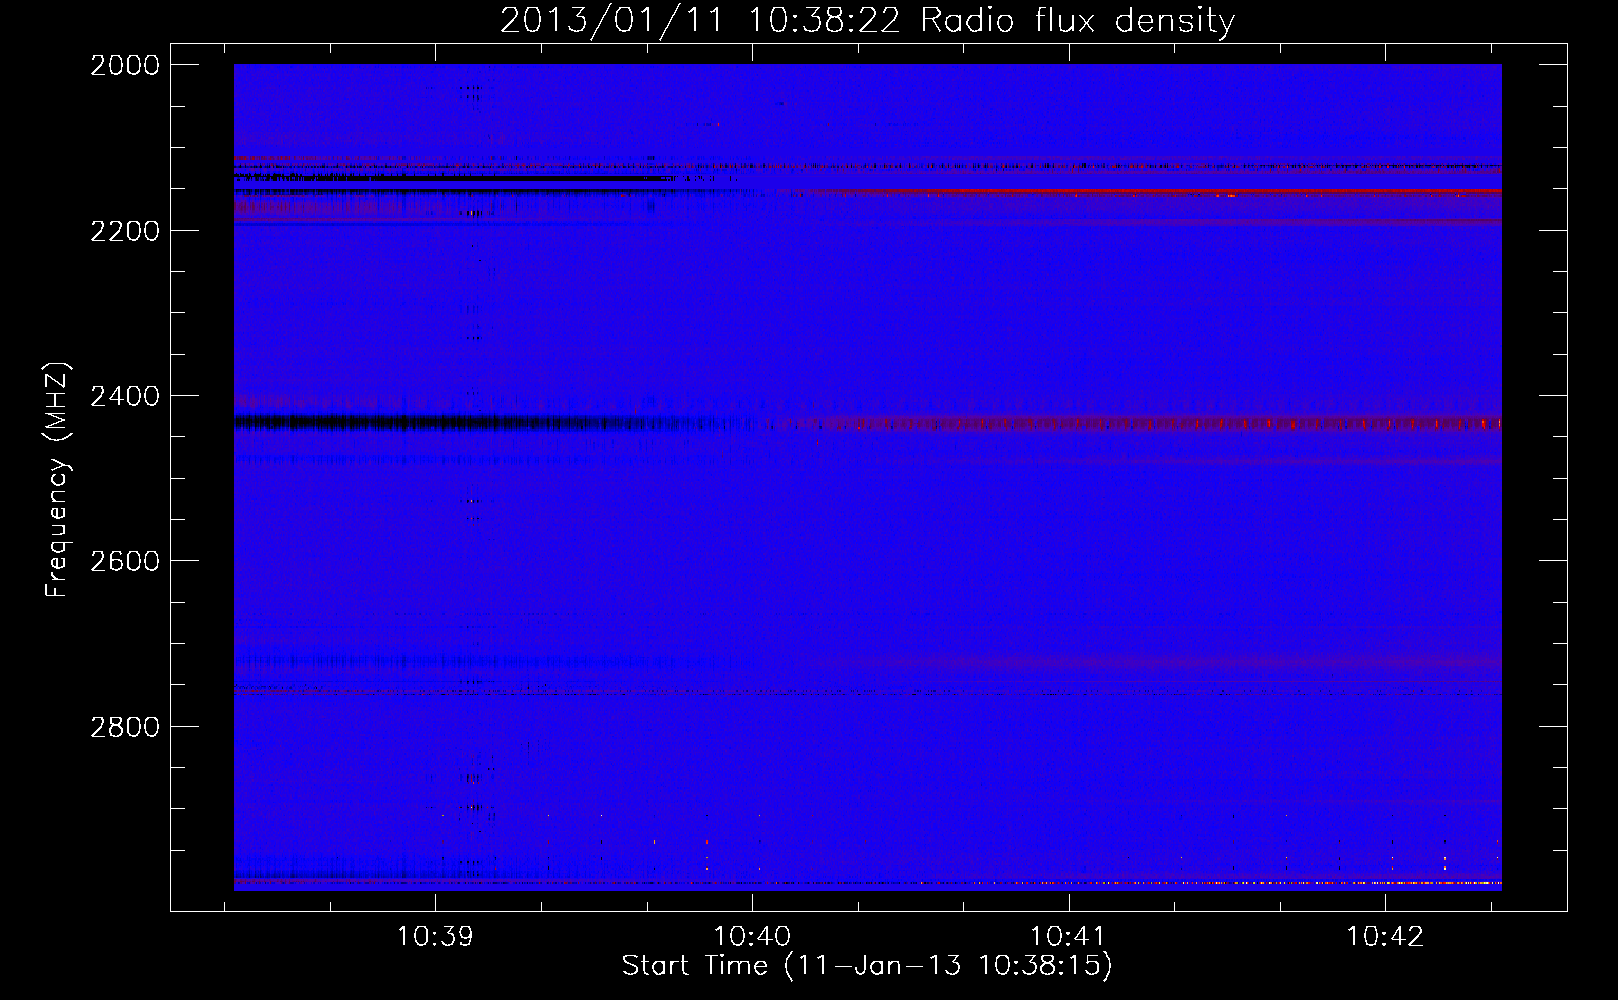Click the 2800 frequency tick label
The width and height of the screenshot is (1618, 1000).
[x=125, y=727]
